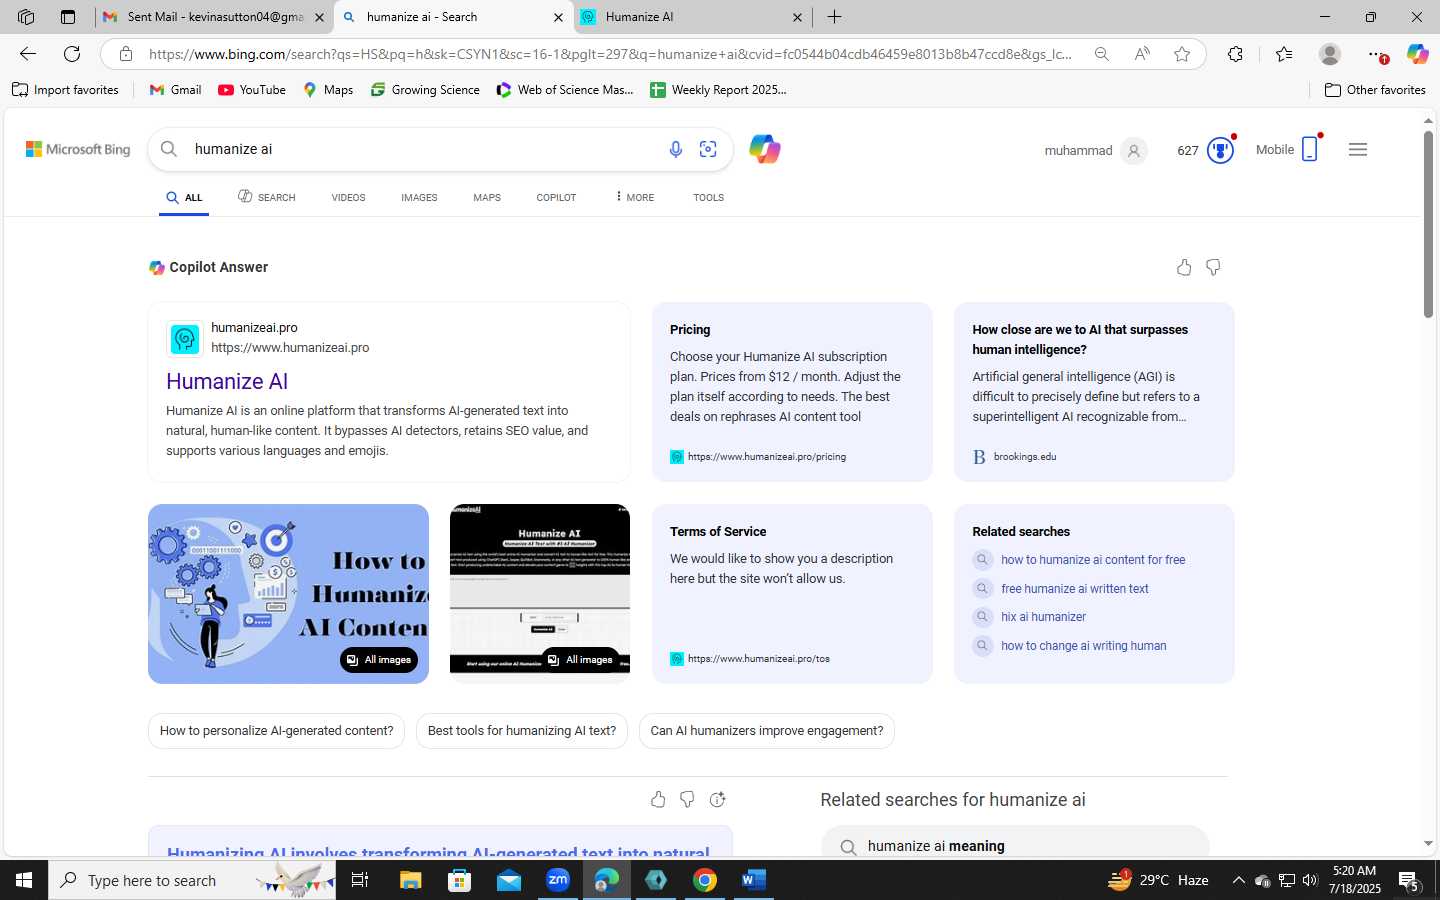The image size is (1440, 900).
Task: Select the VIDEOS tab
Action: [x=348, y=198]
